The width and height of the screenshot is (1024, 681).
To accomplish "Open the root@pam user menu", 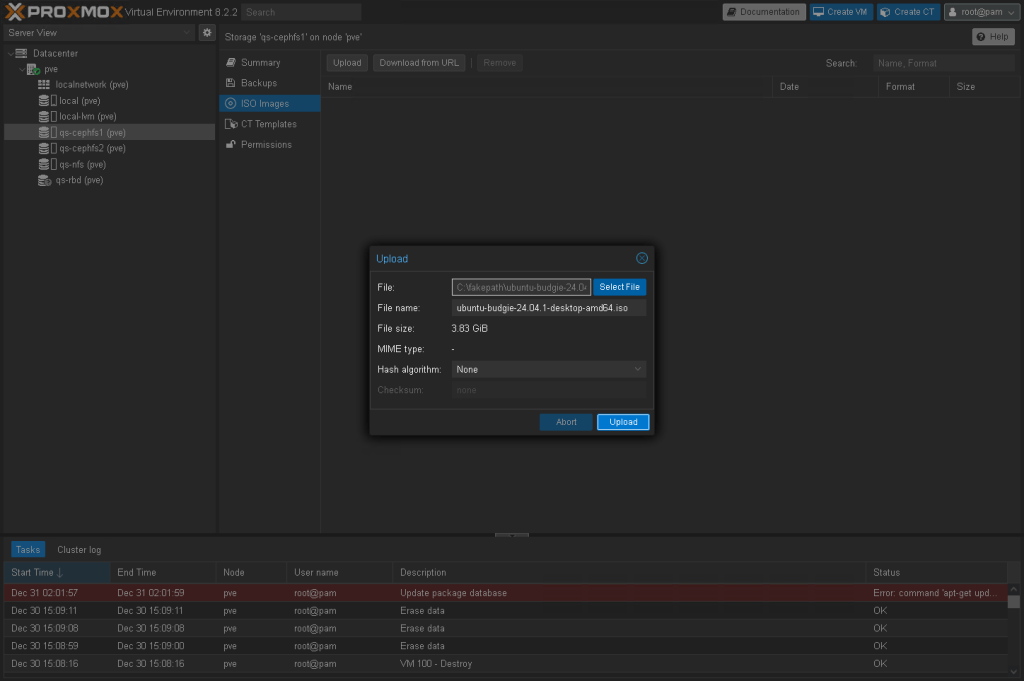I will [x=981, y=12].
